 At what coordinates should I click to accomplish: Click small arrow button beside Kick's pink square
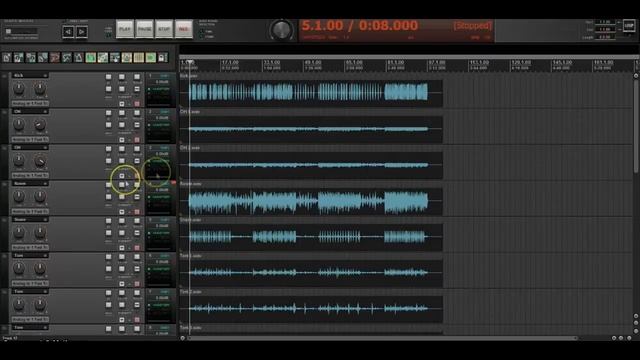(122, 104)
